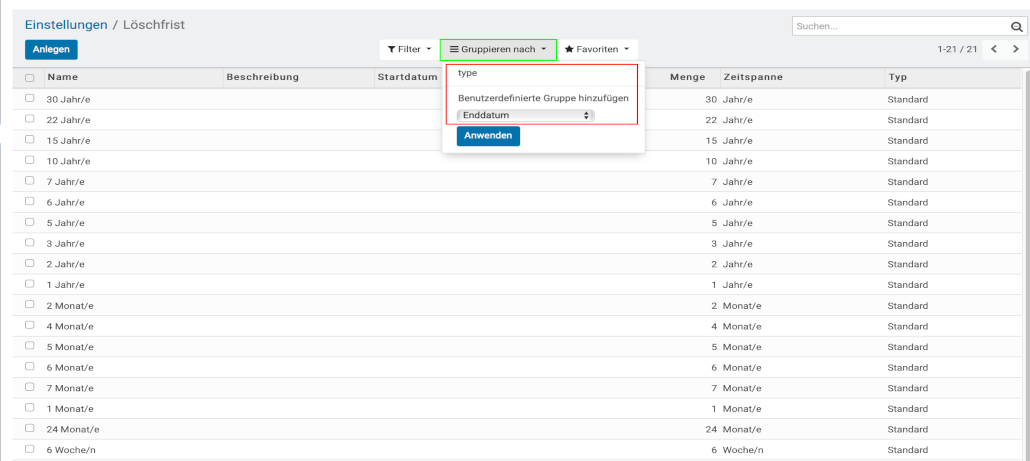
Task: Select the 7 Jahr/e row checkbox
Action: [30, 181]
